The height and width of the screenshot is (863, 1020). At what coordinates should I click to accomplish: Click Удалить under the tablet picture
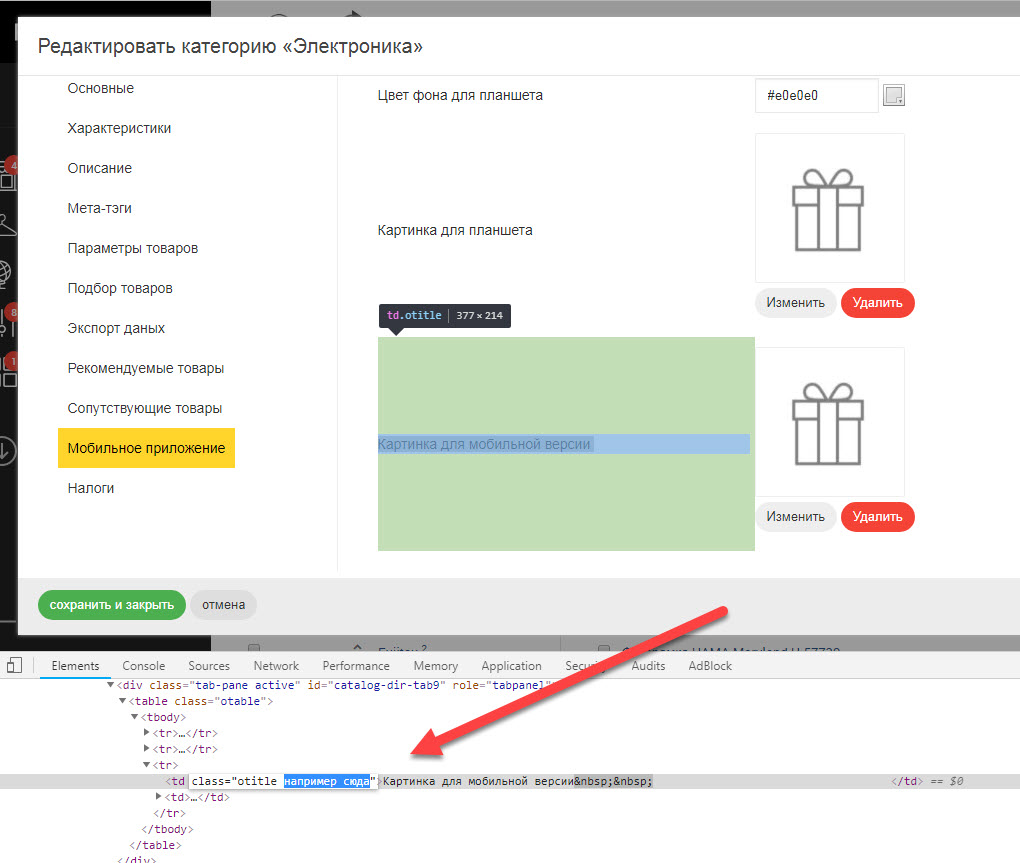point(877,303)
